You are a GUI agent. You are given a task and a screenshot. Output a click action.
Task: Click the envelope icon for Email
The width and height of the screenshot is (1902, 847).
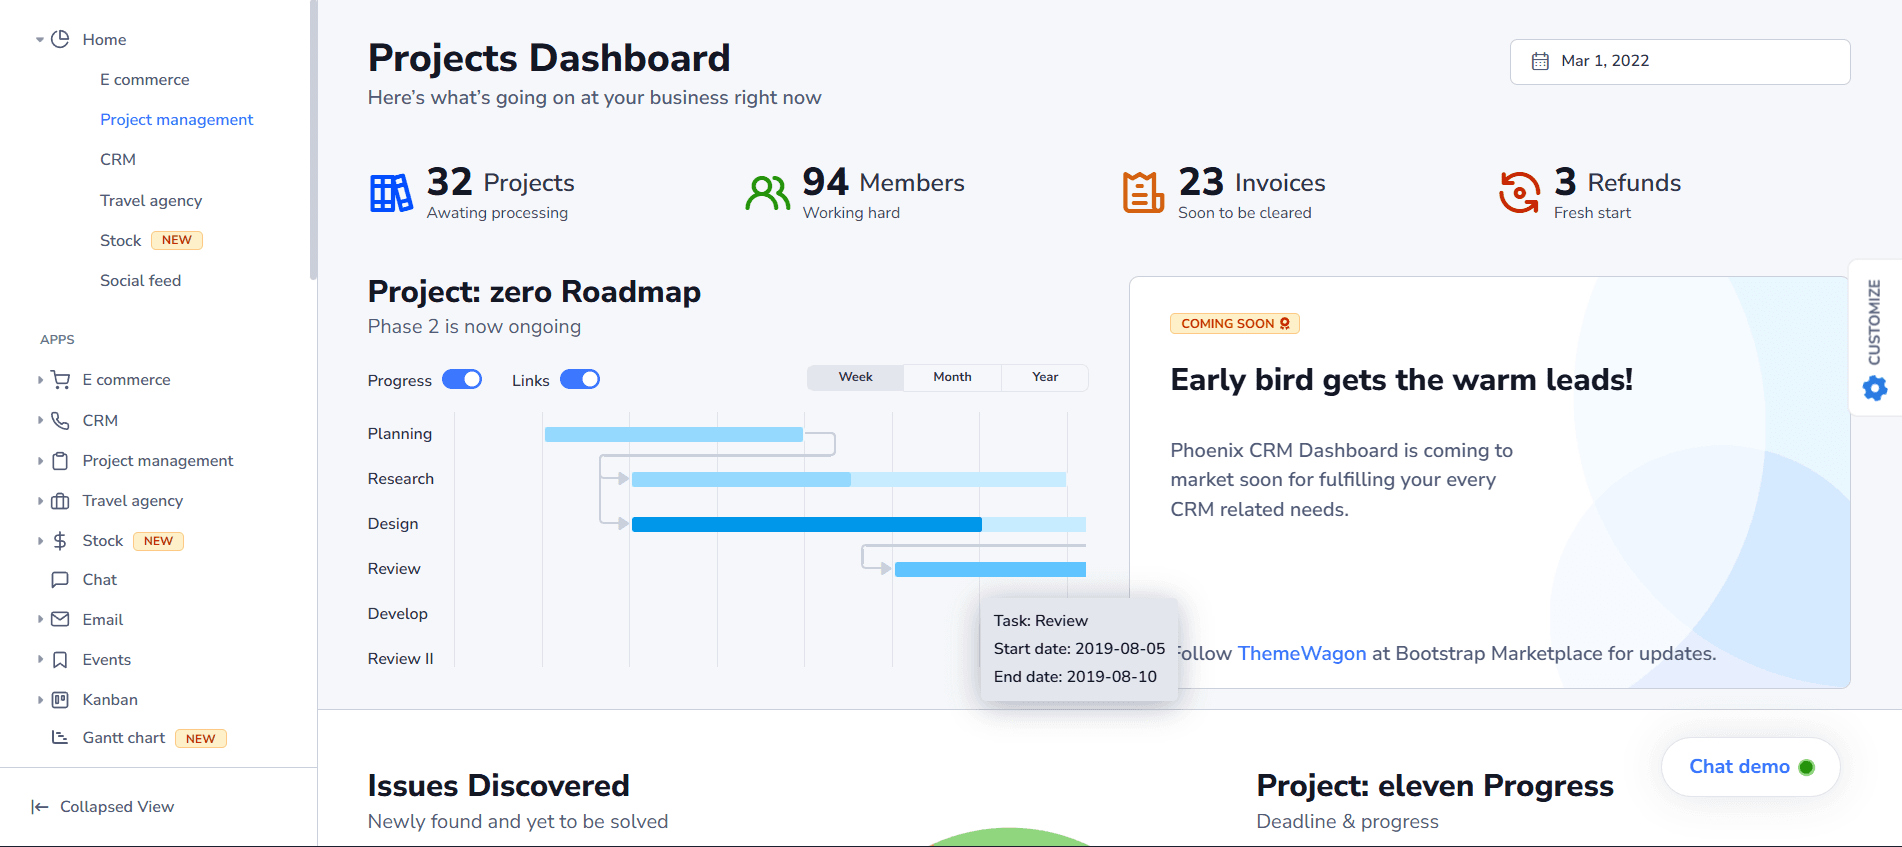pos(60,620)
